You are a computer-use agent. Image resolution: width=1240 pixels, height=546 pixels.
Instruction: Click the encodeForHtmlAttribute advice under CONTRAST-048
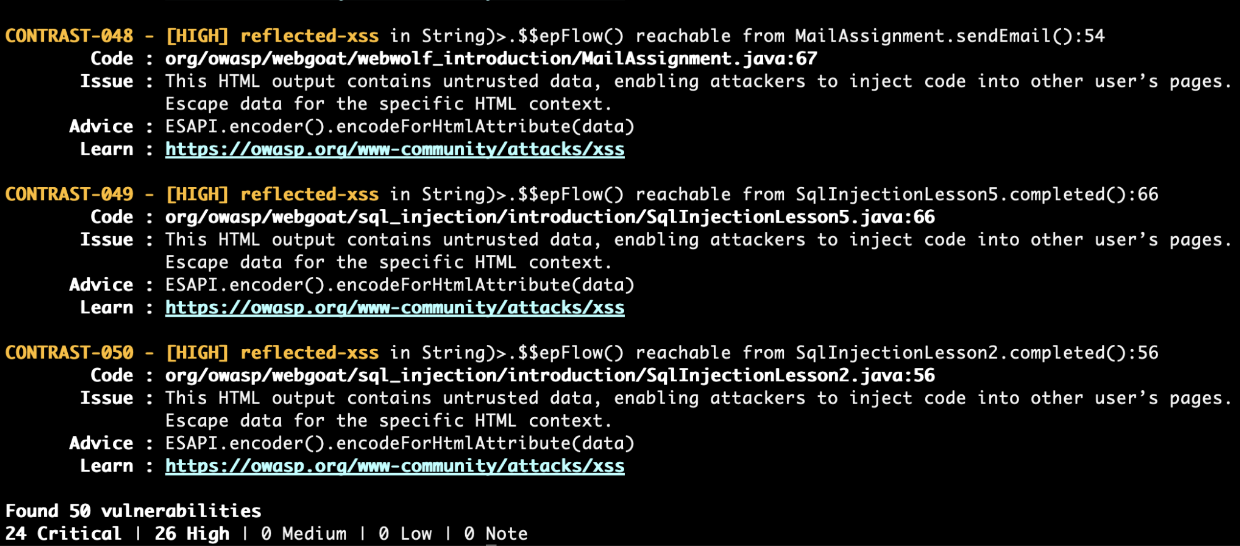point(399,126)
